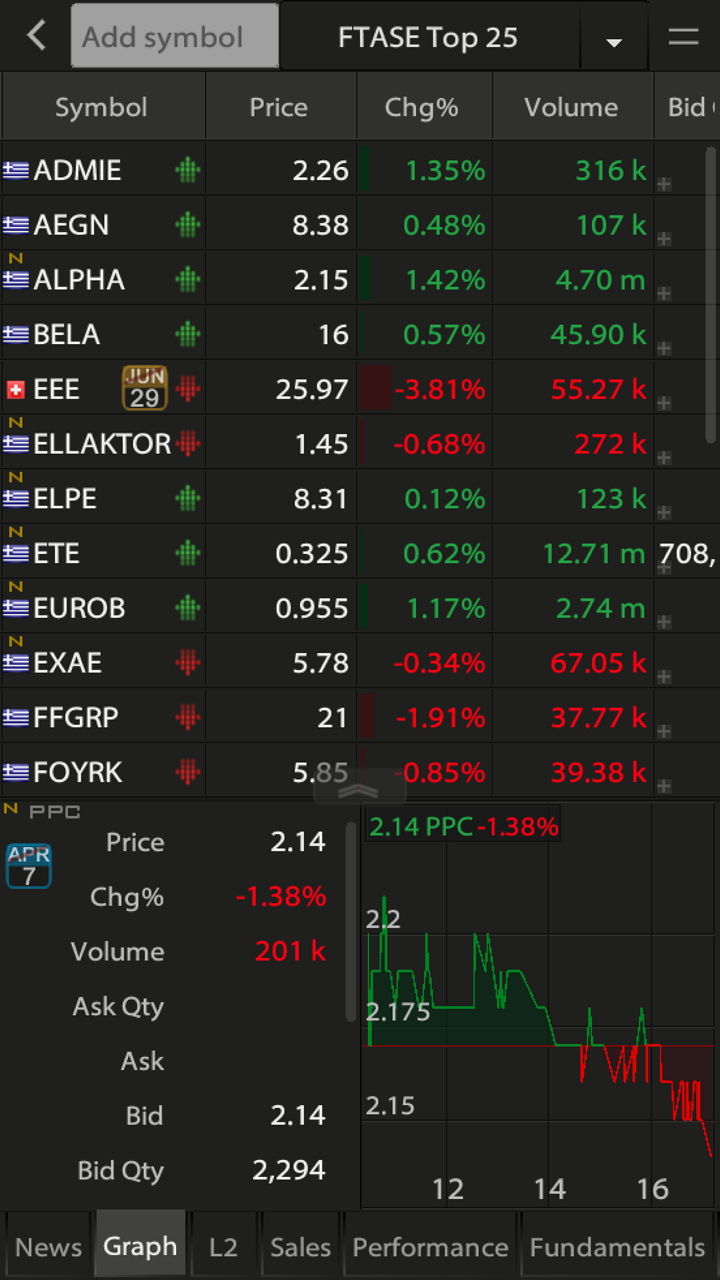Screen dimensions: 720x1280
Task: Sort by the Volume column header
Action: point(571,107)
